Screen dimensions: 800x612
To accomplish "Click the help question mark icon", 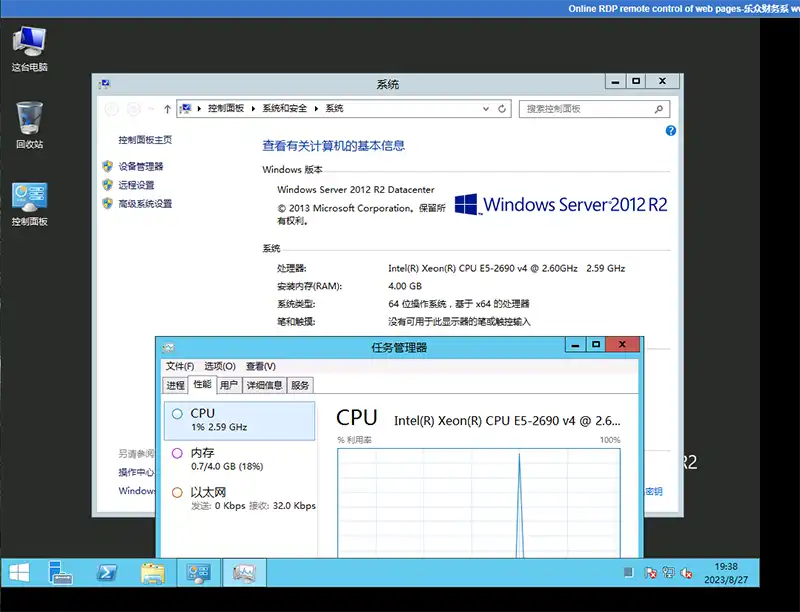I will pyautogui.click(x=670, y=131).
